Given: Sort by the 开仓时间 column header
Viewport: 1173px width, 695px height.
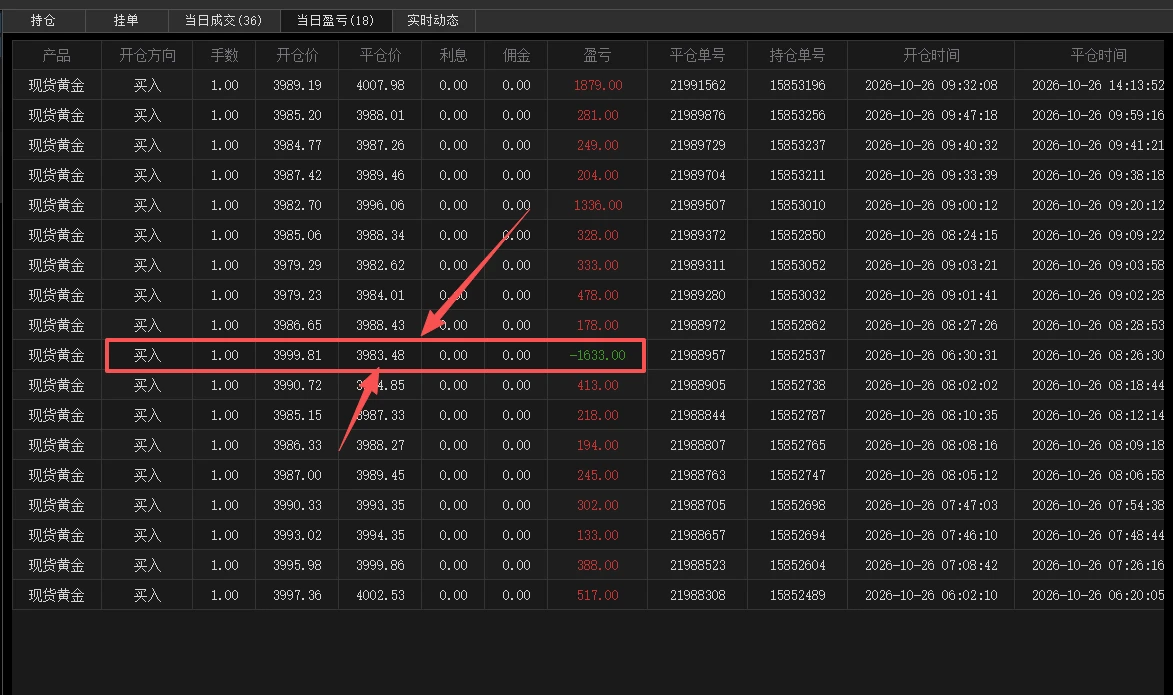Looking at the screenshot, I should click(931, 55).
